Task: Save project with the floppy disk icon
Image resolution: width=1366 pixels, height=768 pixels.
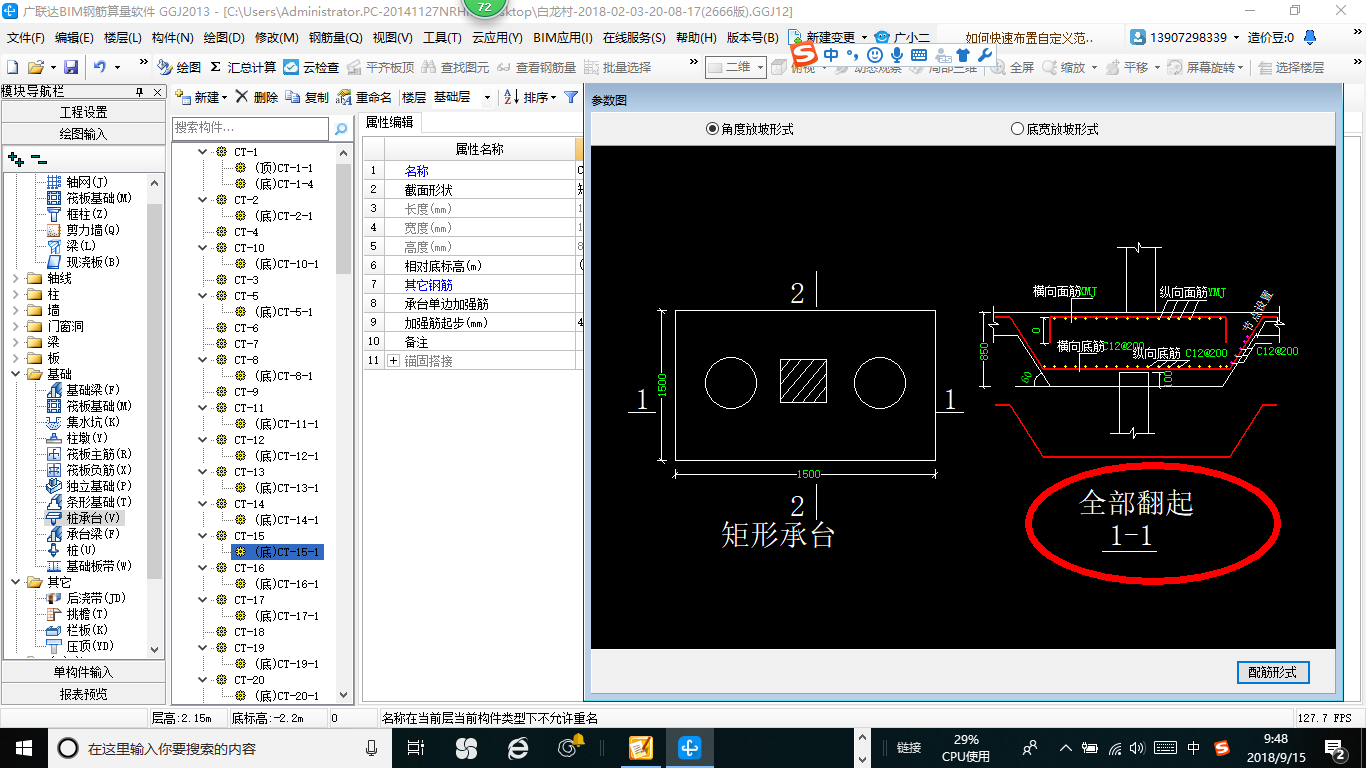Action: point(71,67)
